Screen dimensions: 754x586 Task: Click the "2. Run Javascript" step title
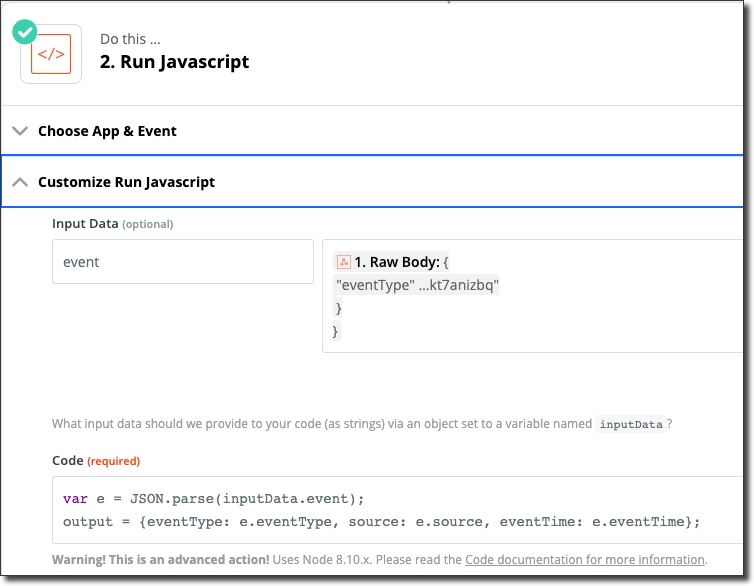(x=174, y=62)
